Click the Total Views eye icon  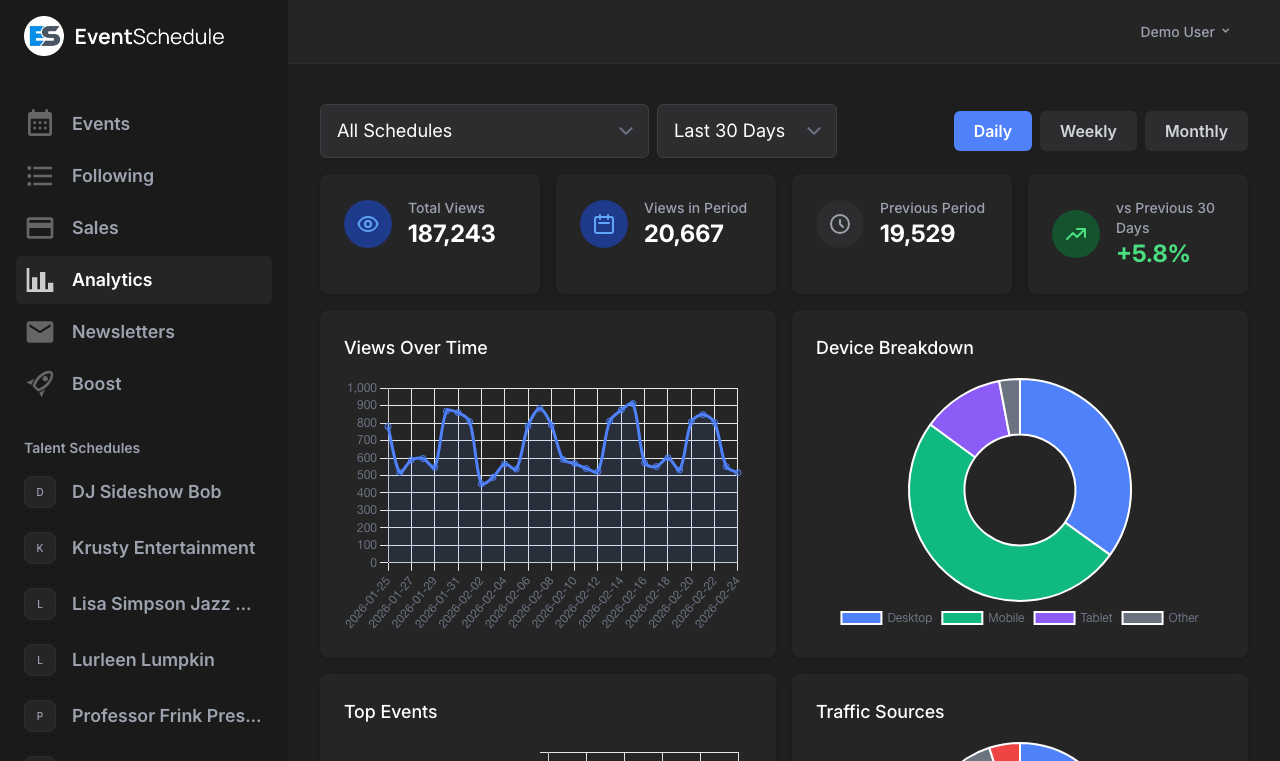click(x=368, y=224)
